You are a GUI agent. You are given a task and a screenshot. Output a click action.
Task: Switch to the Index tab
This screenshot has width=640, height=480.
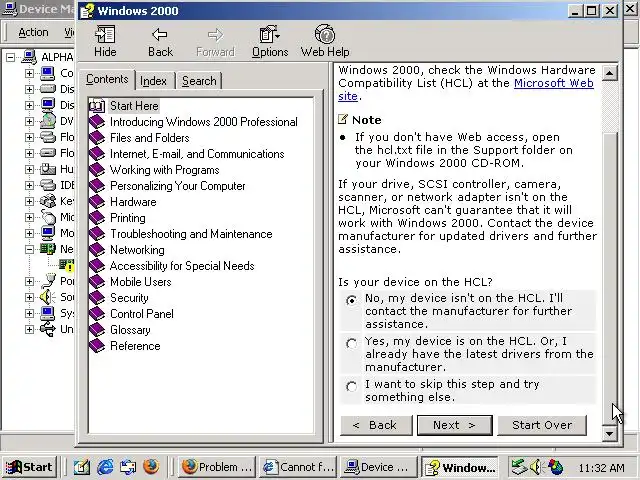[x=153, y=81]
